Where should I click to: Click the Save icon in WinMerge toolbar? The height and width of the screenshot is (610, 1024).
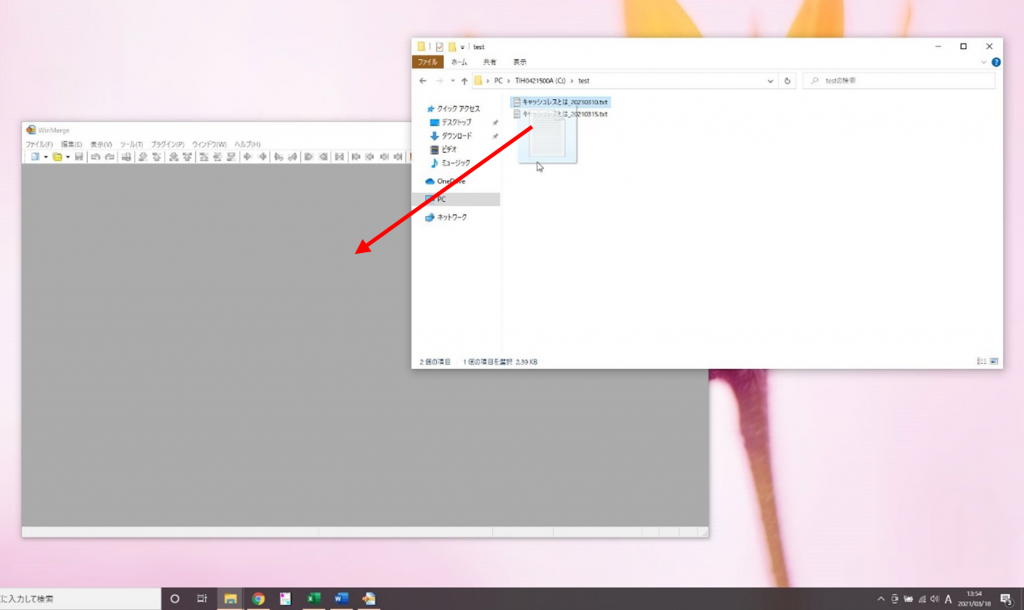click(x=79, y=157)
